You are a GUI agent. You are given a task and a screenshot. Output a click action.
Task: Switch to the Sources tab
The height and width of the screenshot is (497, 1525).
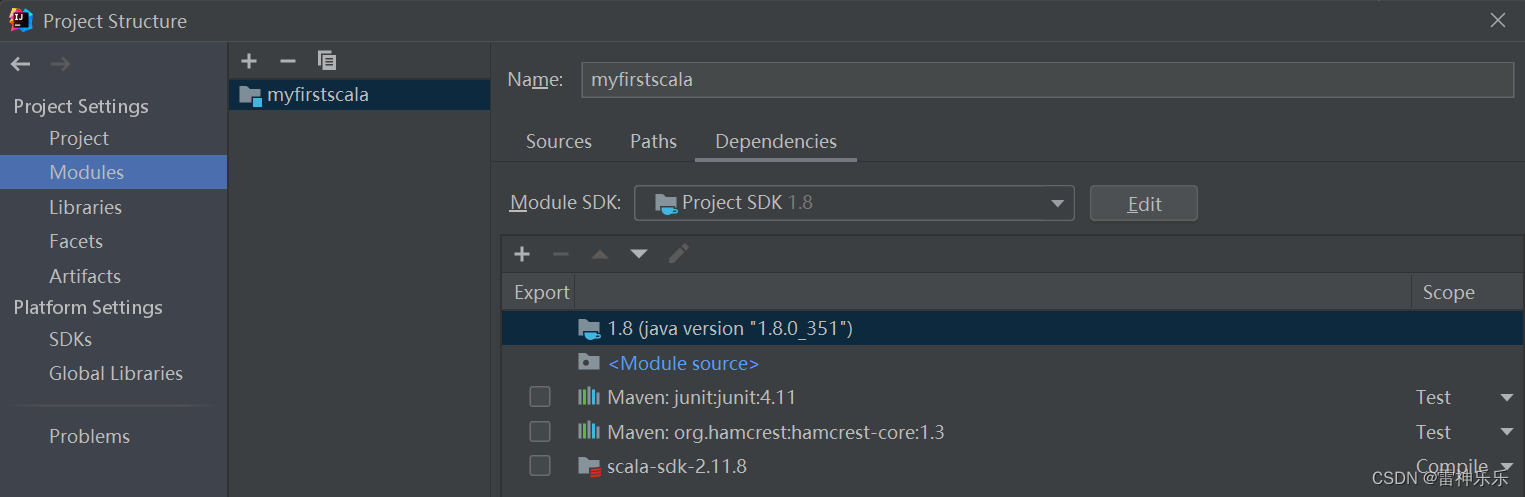[x=559, y=141]
